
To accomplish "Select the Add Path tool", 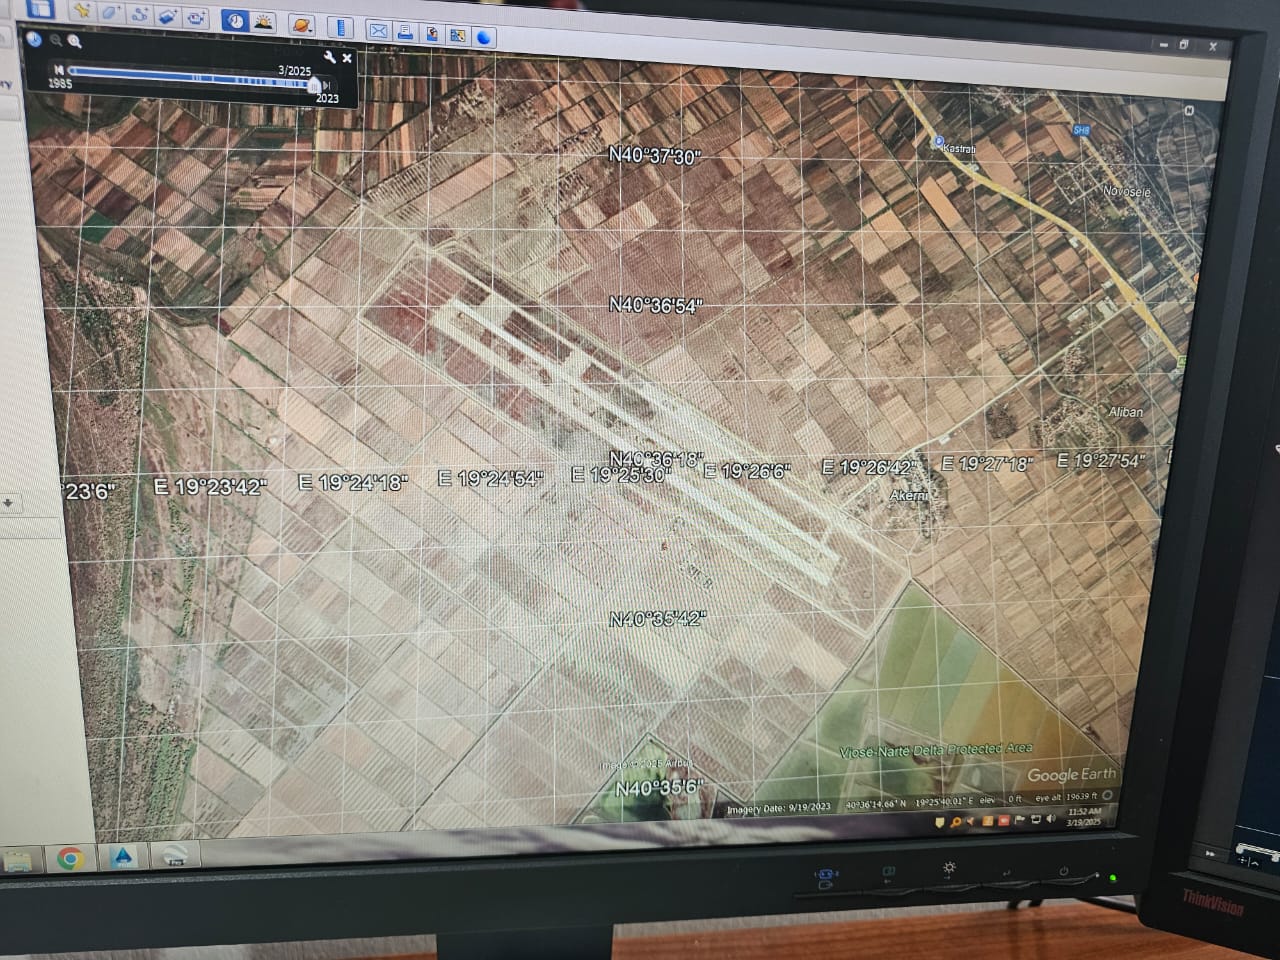I will tap(140, 15).
